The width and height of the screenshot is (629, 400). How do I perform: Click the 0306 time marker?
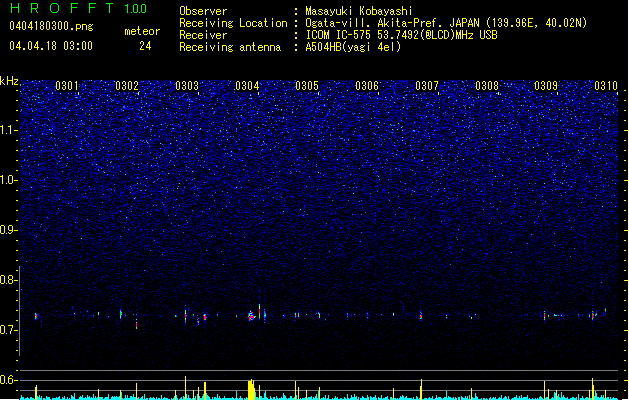tap(367, 86)
